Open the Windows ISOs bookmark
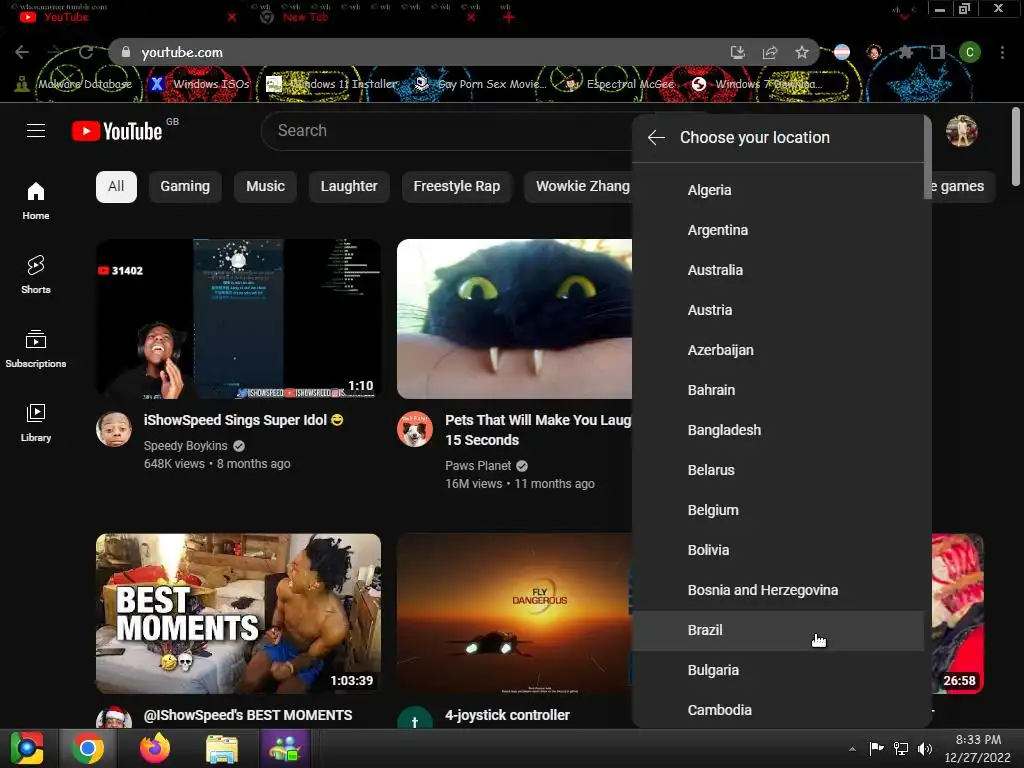 point(200,84)
